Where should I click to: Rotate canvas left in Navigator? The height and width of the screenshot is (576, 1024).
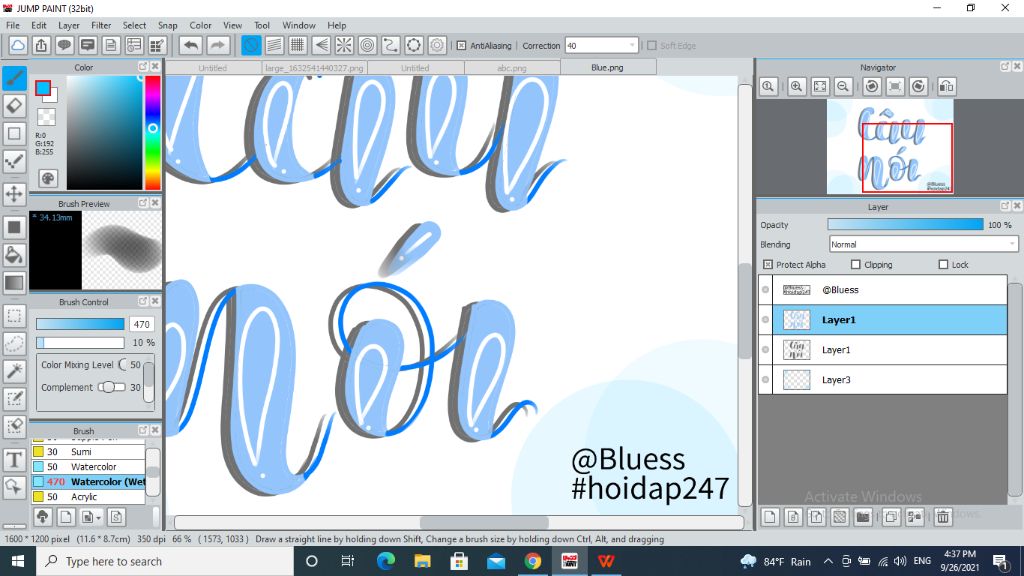coord(872,86)
